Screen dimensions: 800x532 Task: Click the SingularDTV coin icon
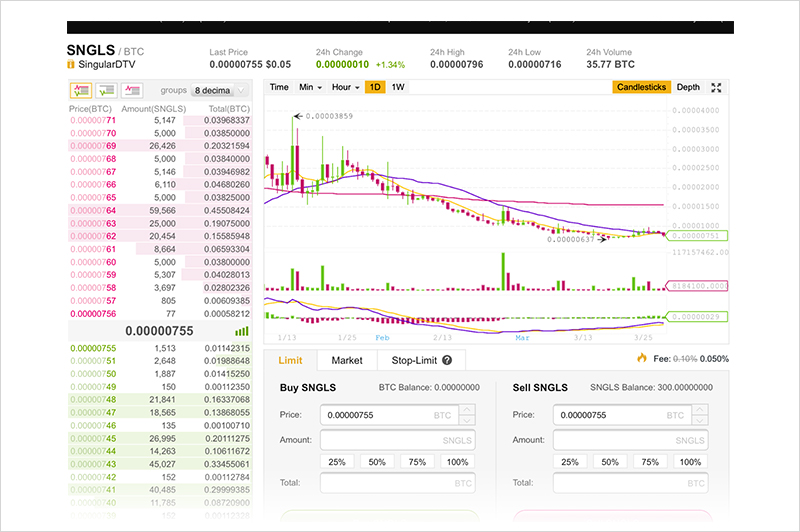(71, 65)
